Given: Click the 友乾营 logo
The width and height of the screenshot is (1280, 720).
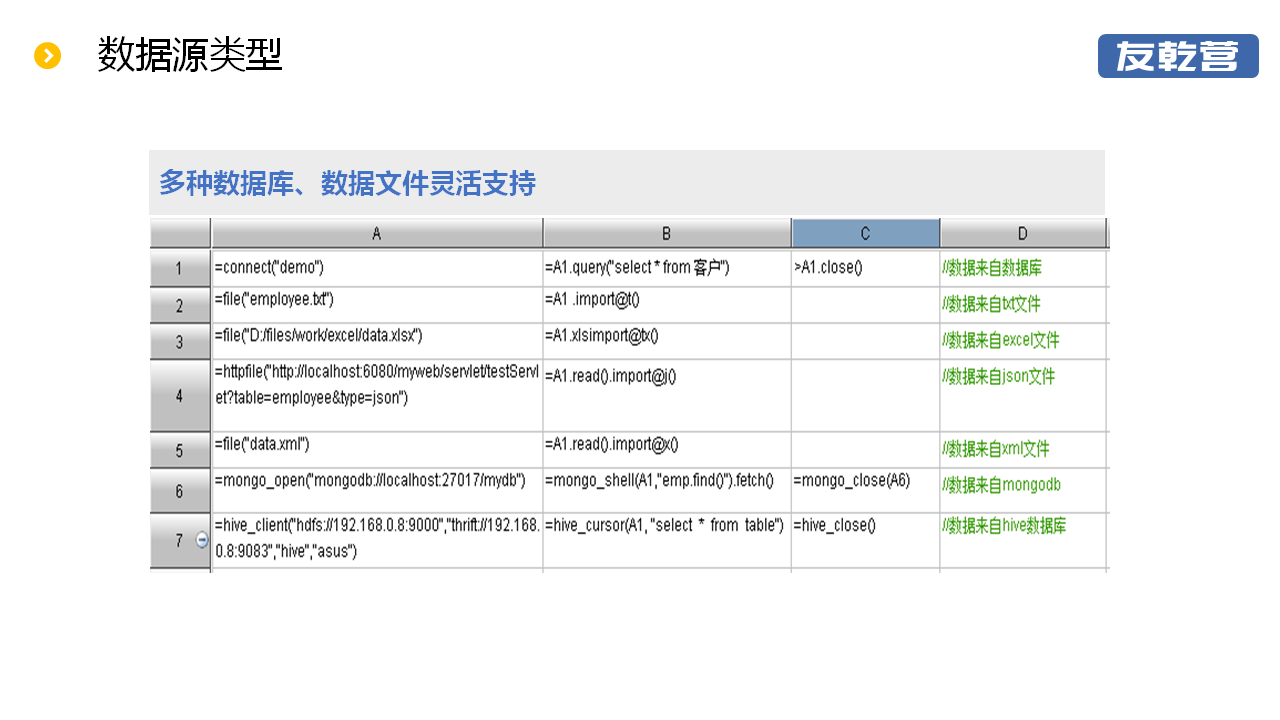Looking at the screenshot, I should 1178,56.
